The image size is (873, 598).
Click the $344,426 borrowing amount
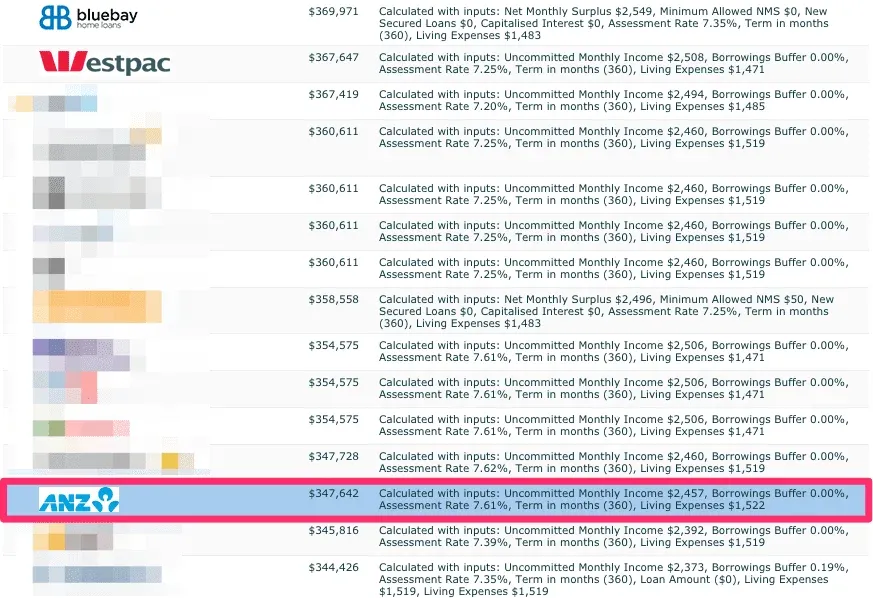pyautogui.click(x=333, y=567)
